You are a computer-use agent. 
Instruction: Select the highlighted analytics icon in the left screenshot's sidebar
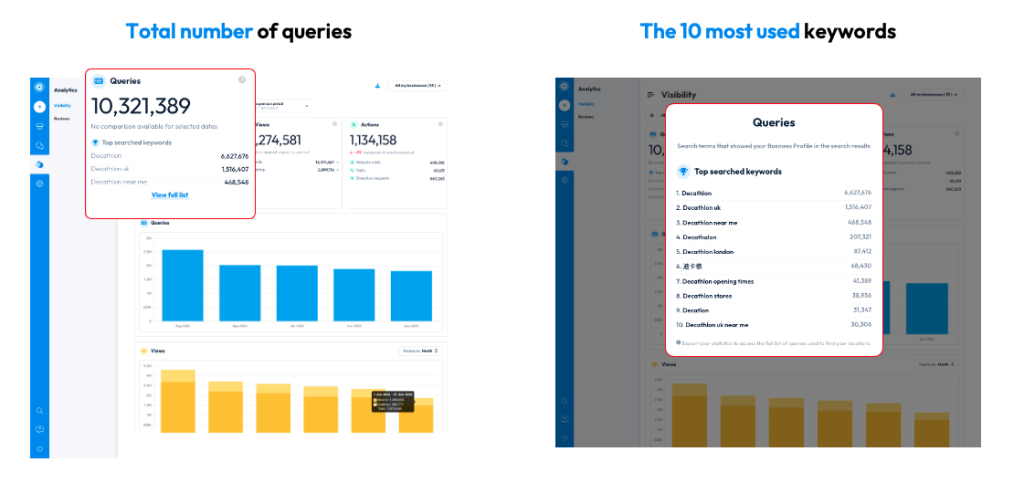39,165
